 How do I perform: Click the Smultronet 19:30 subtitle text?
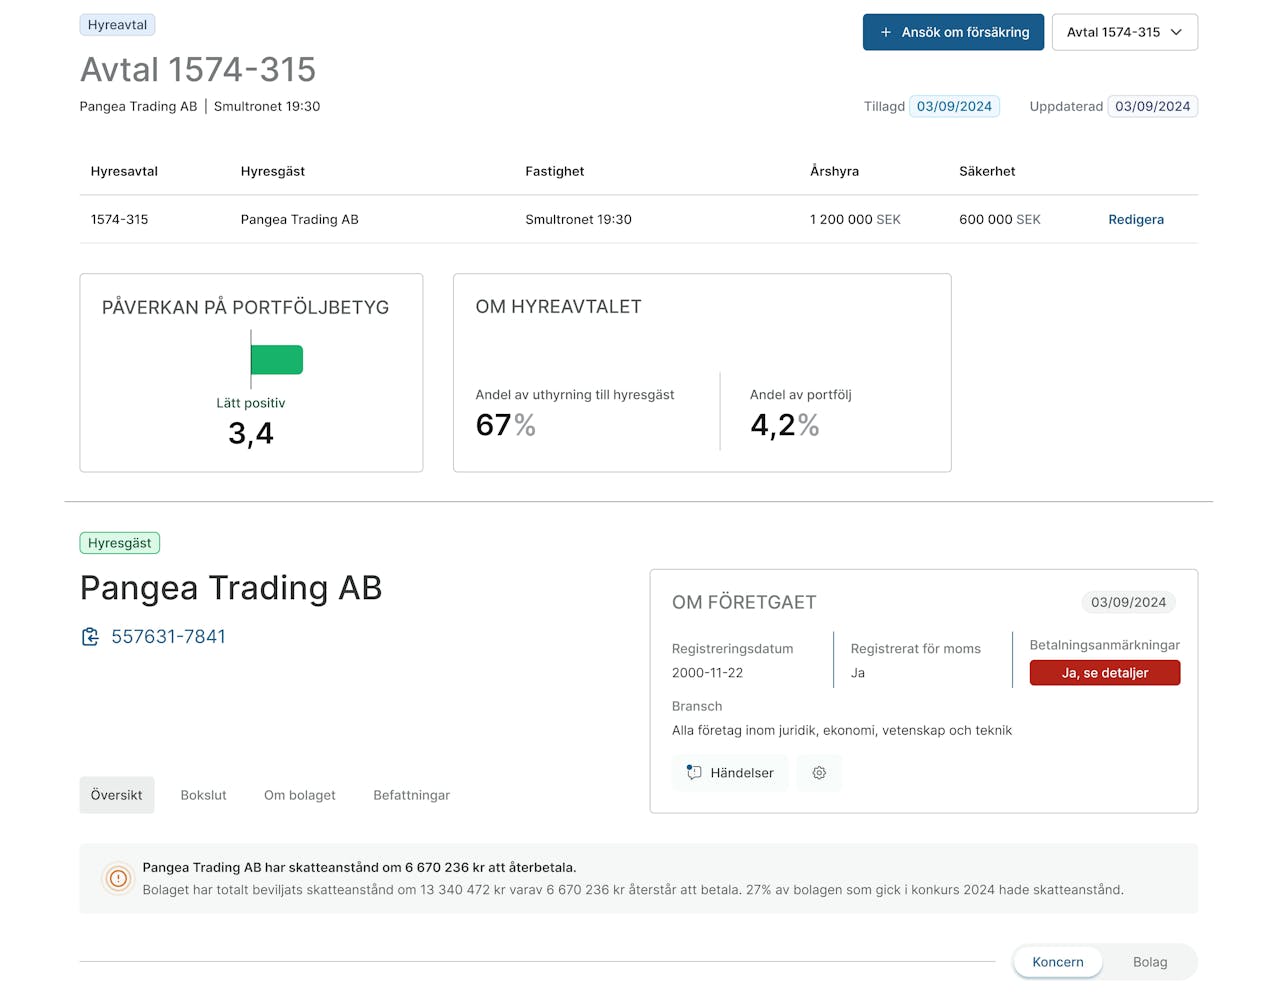tap(267, 106)
